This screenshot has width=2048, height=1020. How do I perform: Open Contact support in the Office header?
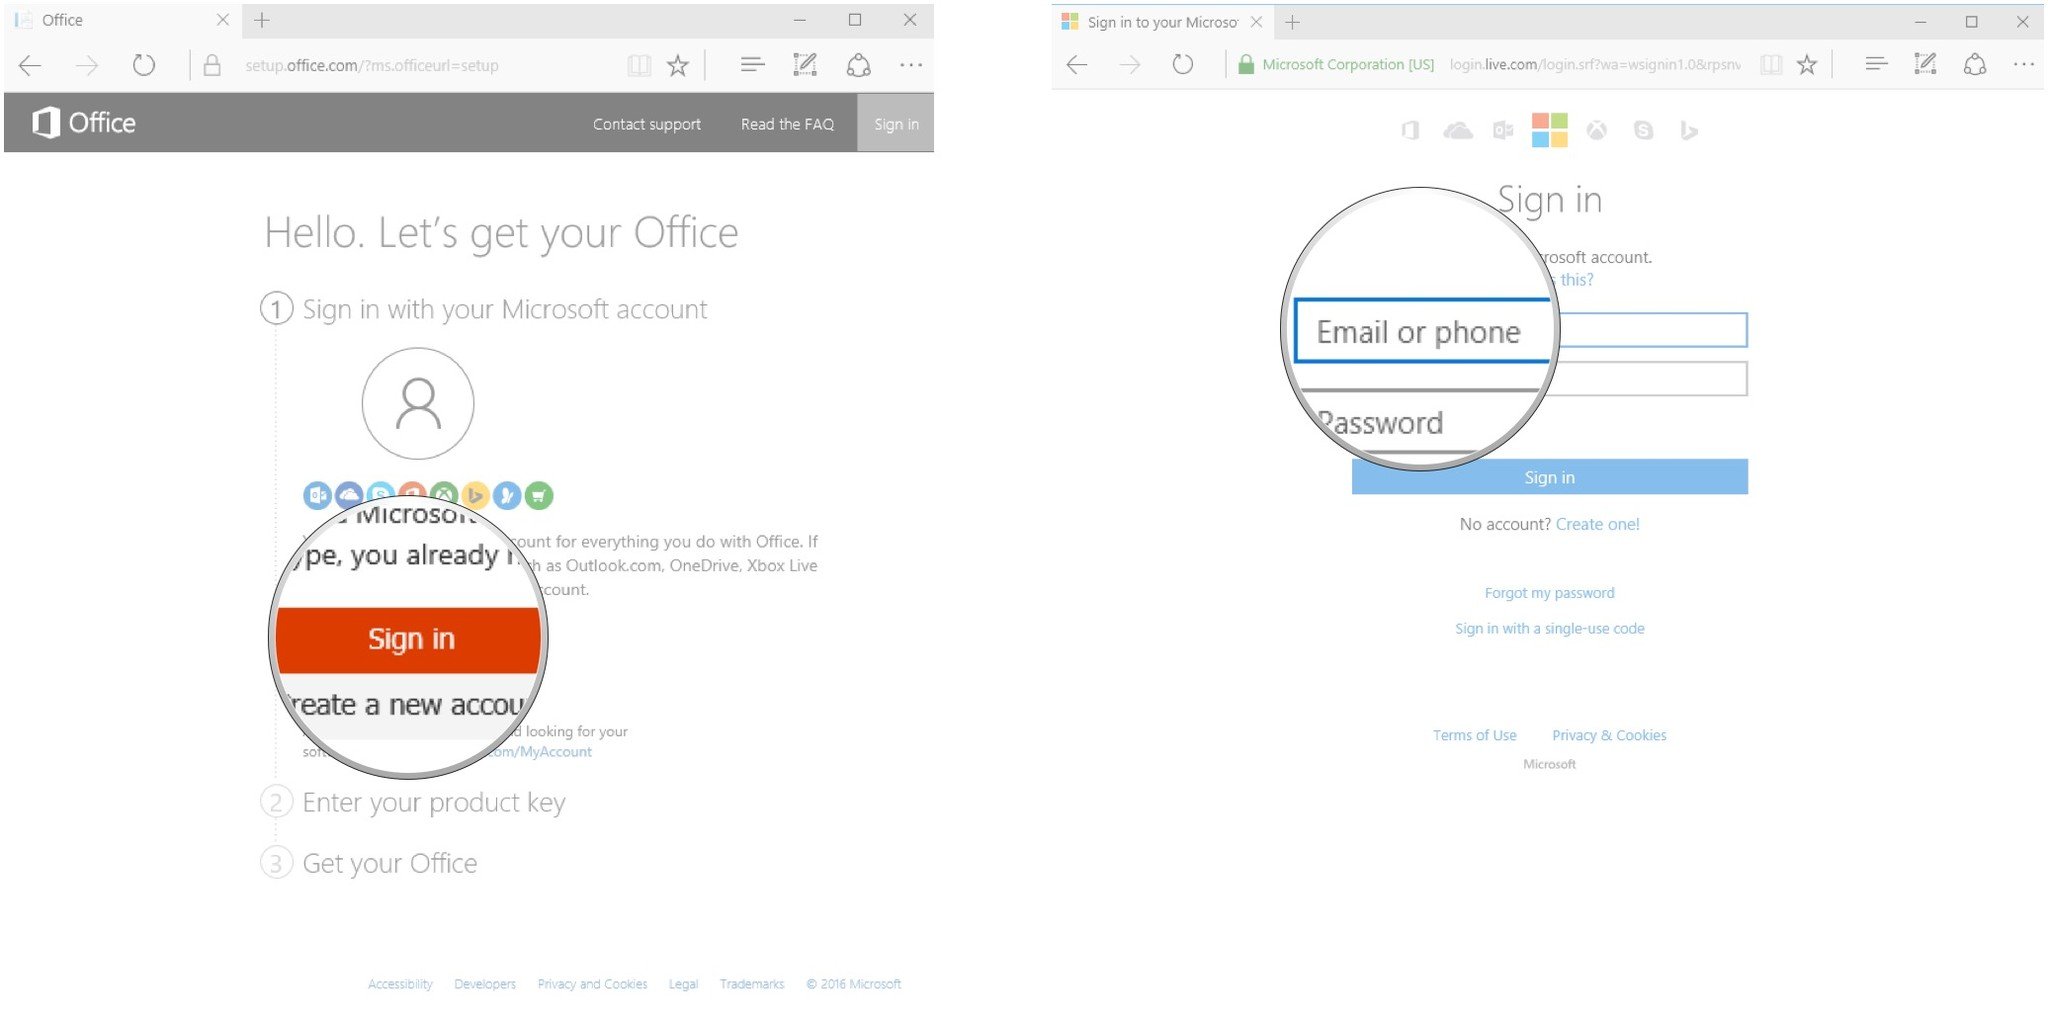647,124
